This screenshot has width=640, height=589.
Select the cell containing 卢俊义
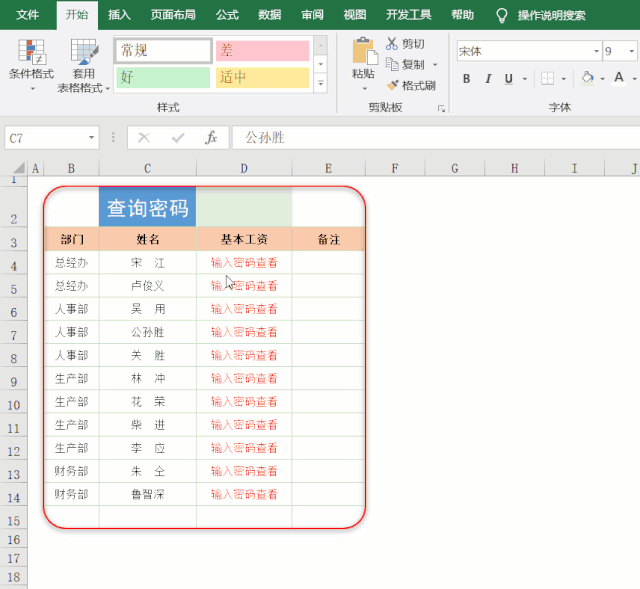pos(147,286)
